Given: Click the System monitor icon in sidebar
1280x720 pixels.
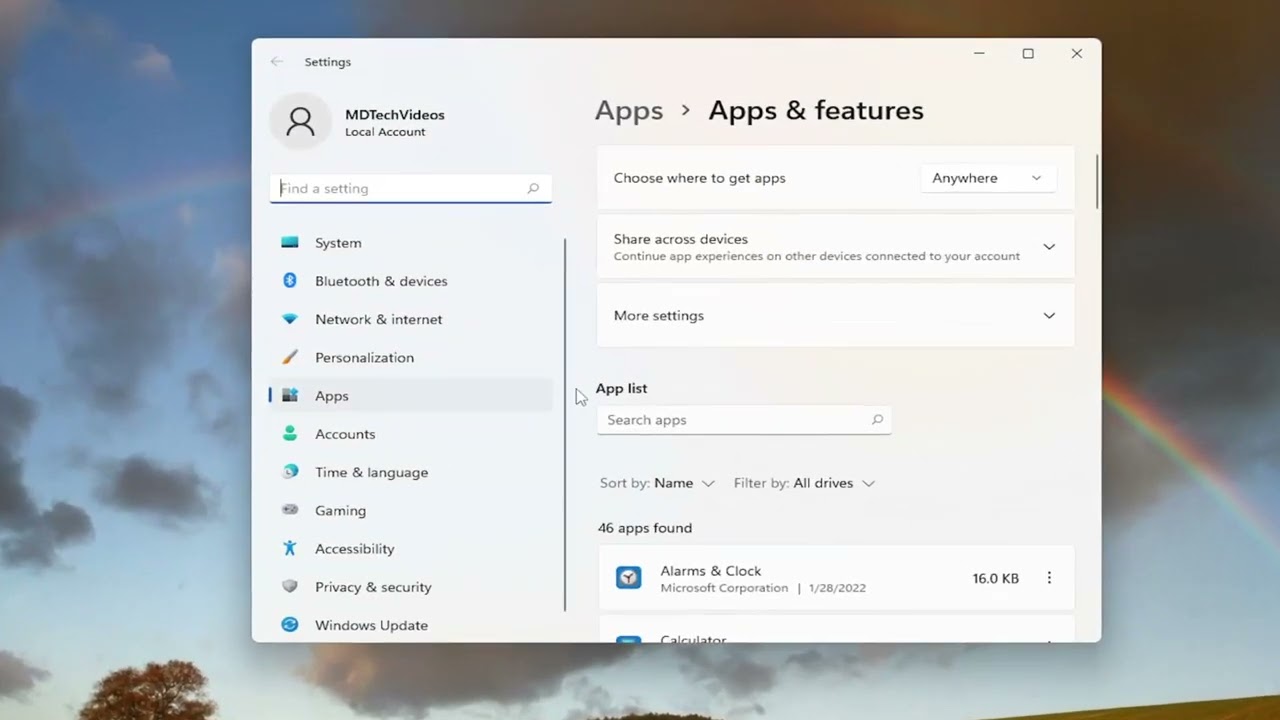Looking at the screenshot, I should pos(290,242).
